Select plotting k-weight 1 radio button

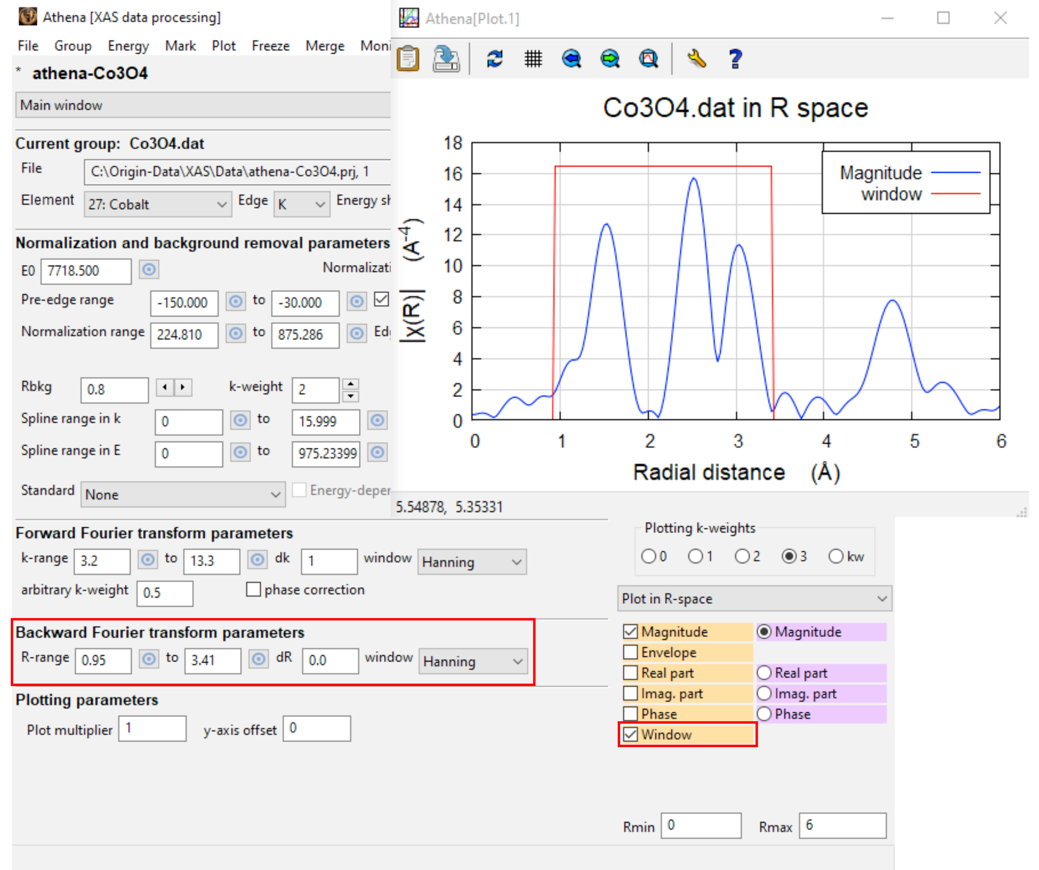(695, 557)
